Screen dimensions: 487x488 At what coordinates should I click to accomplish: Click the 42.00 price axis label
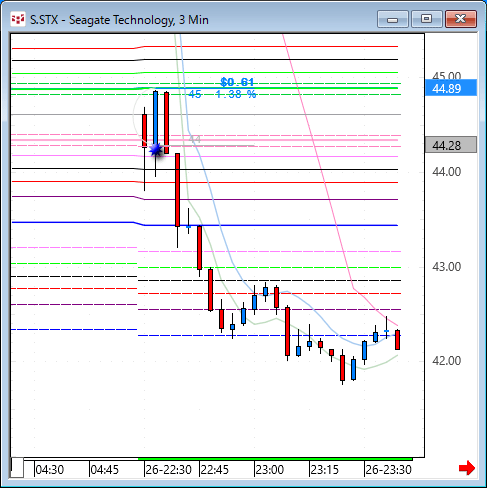[x=447, y=361]
